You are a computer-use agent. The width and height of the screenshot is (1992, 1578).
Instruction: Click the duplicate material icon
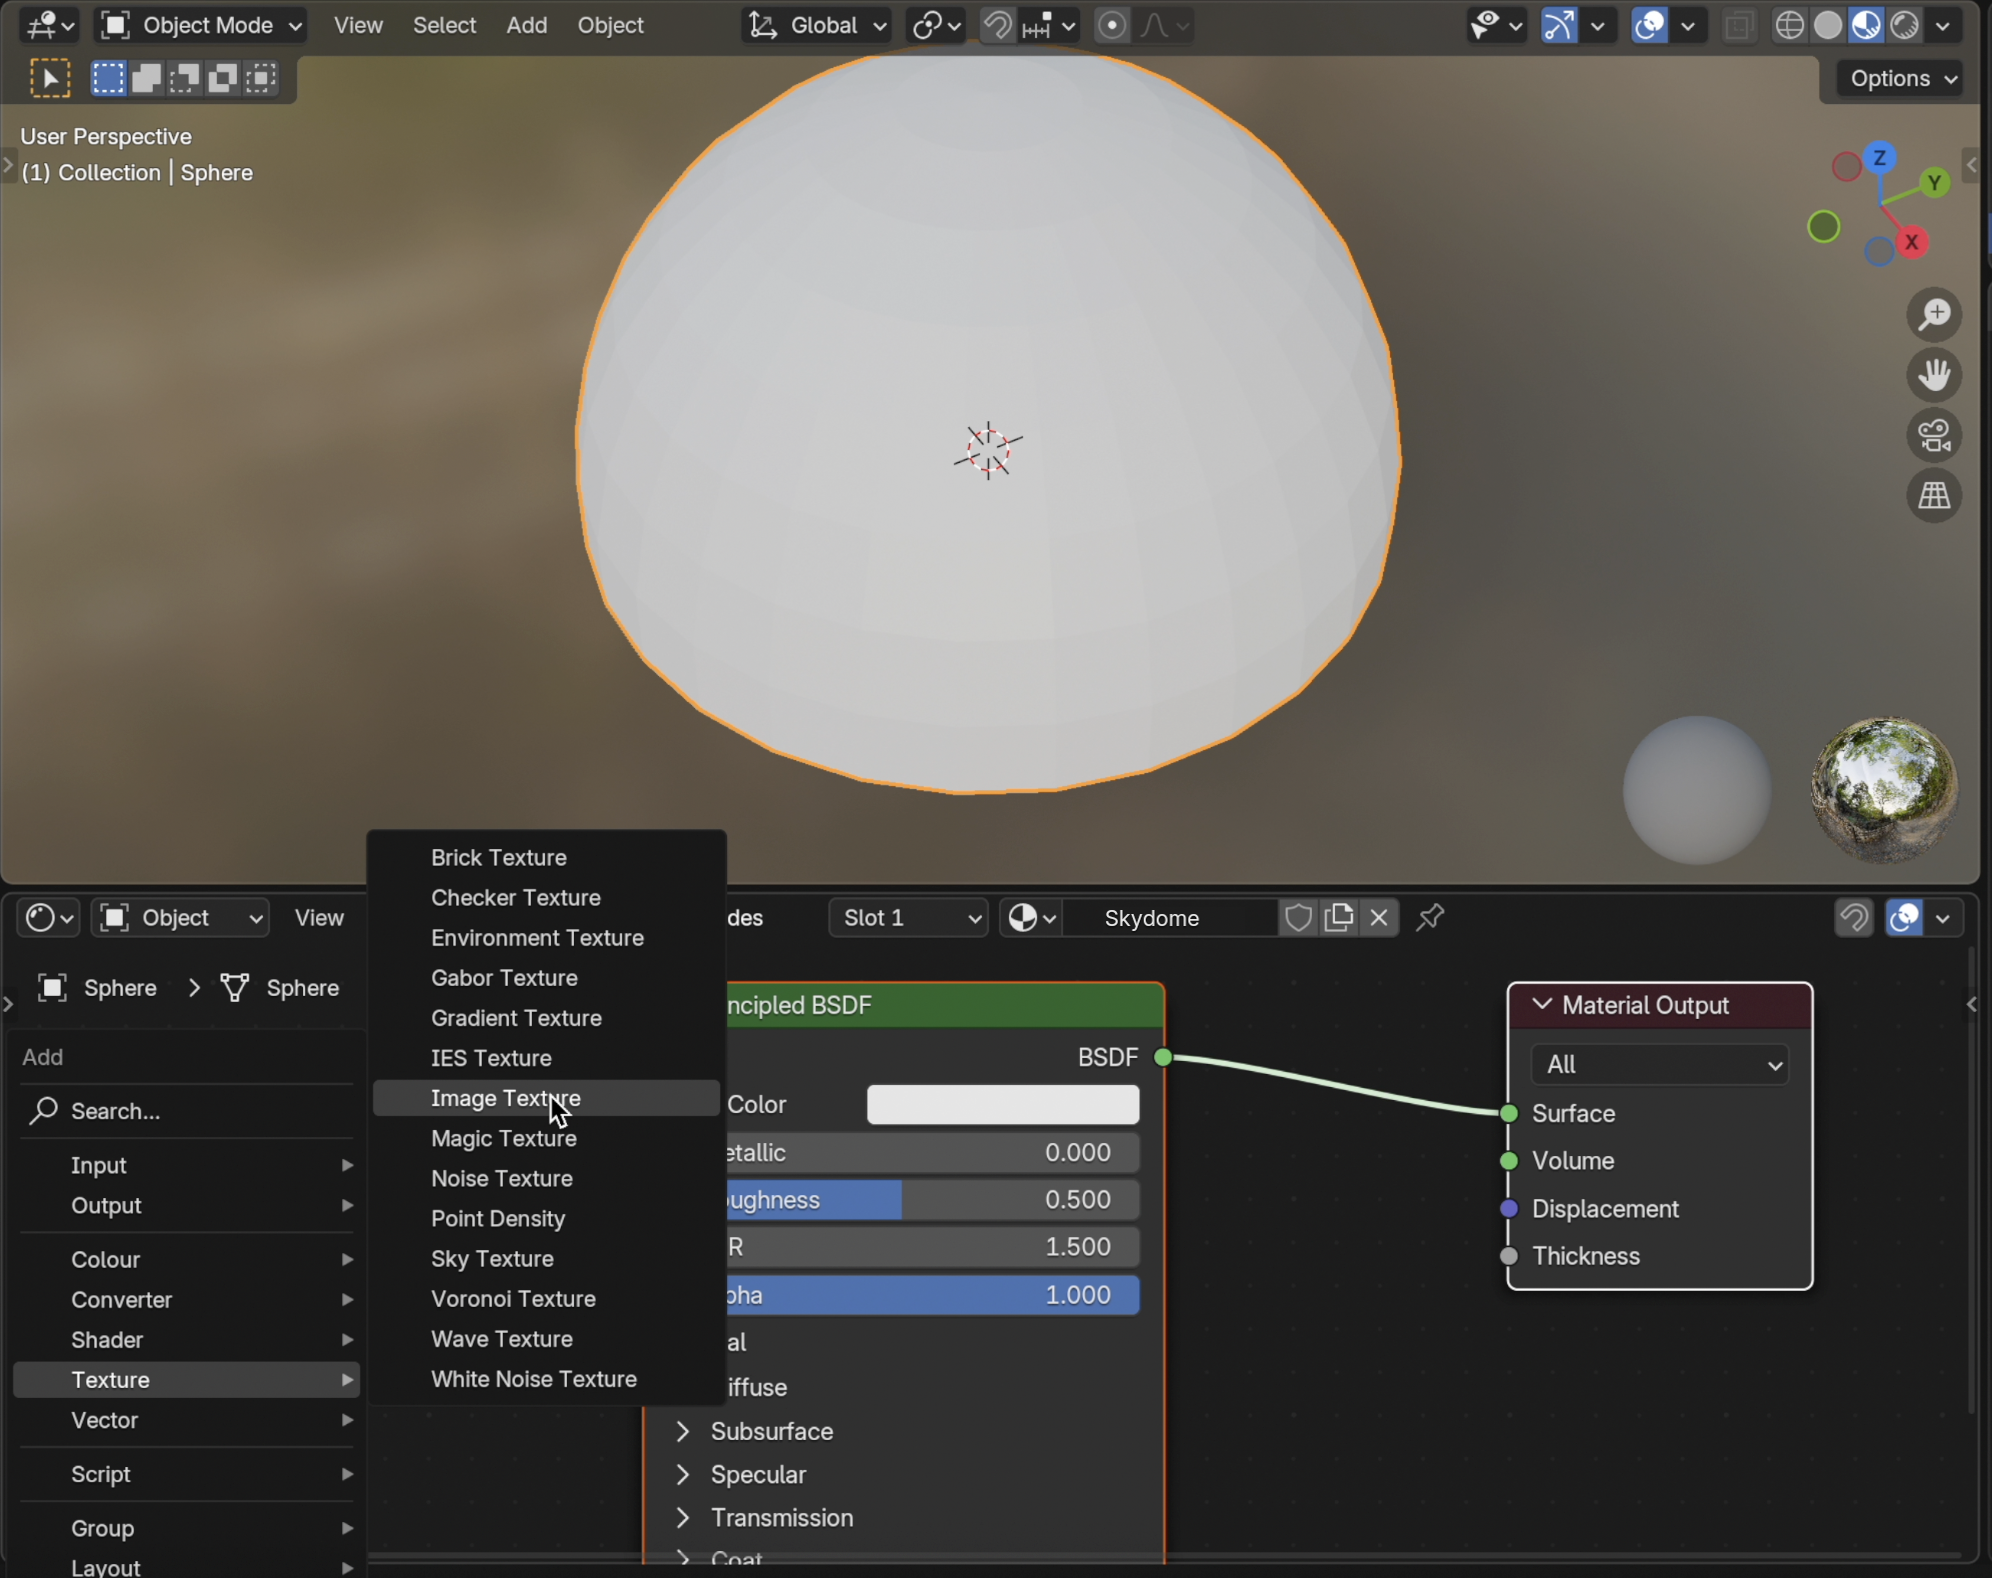pyautogui.click(x=1338, y=917)
